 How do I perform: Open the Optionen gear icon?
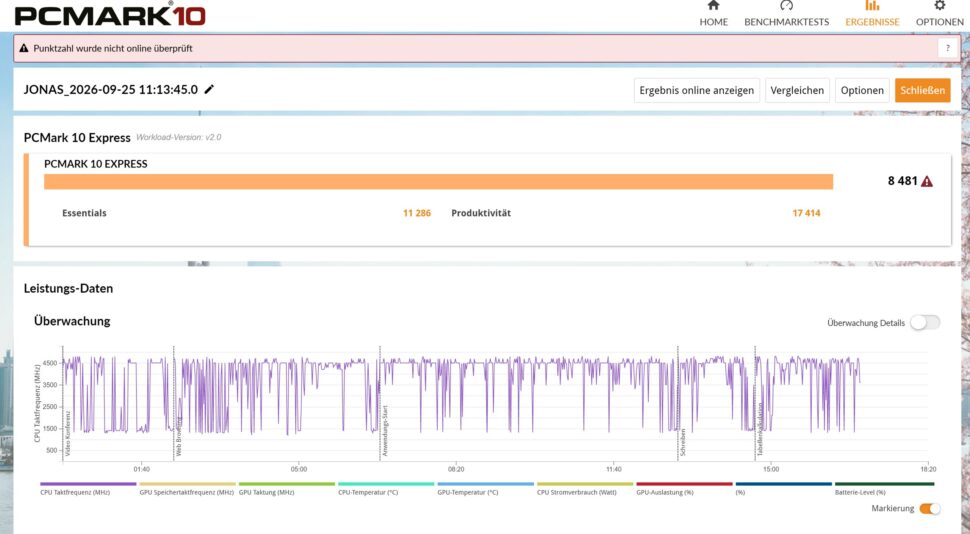coord(939,6)
